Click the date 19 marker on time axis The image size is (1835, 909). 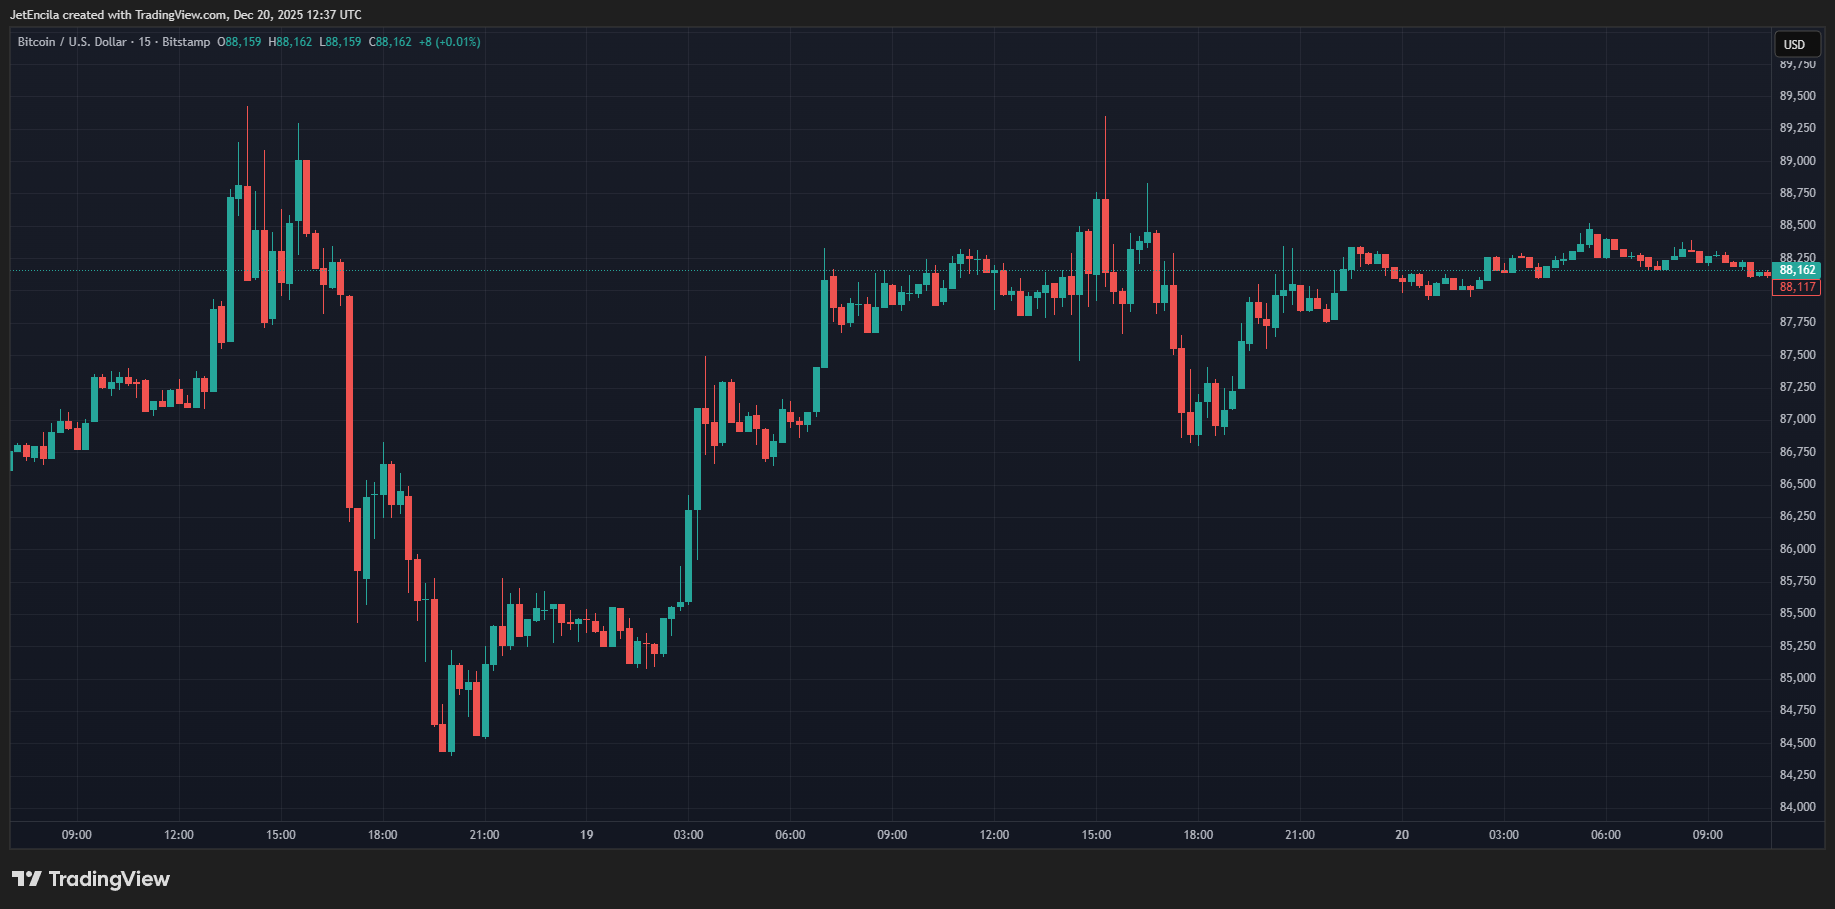click(586, 835)
